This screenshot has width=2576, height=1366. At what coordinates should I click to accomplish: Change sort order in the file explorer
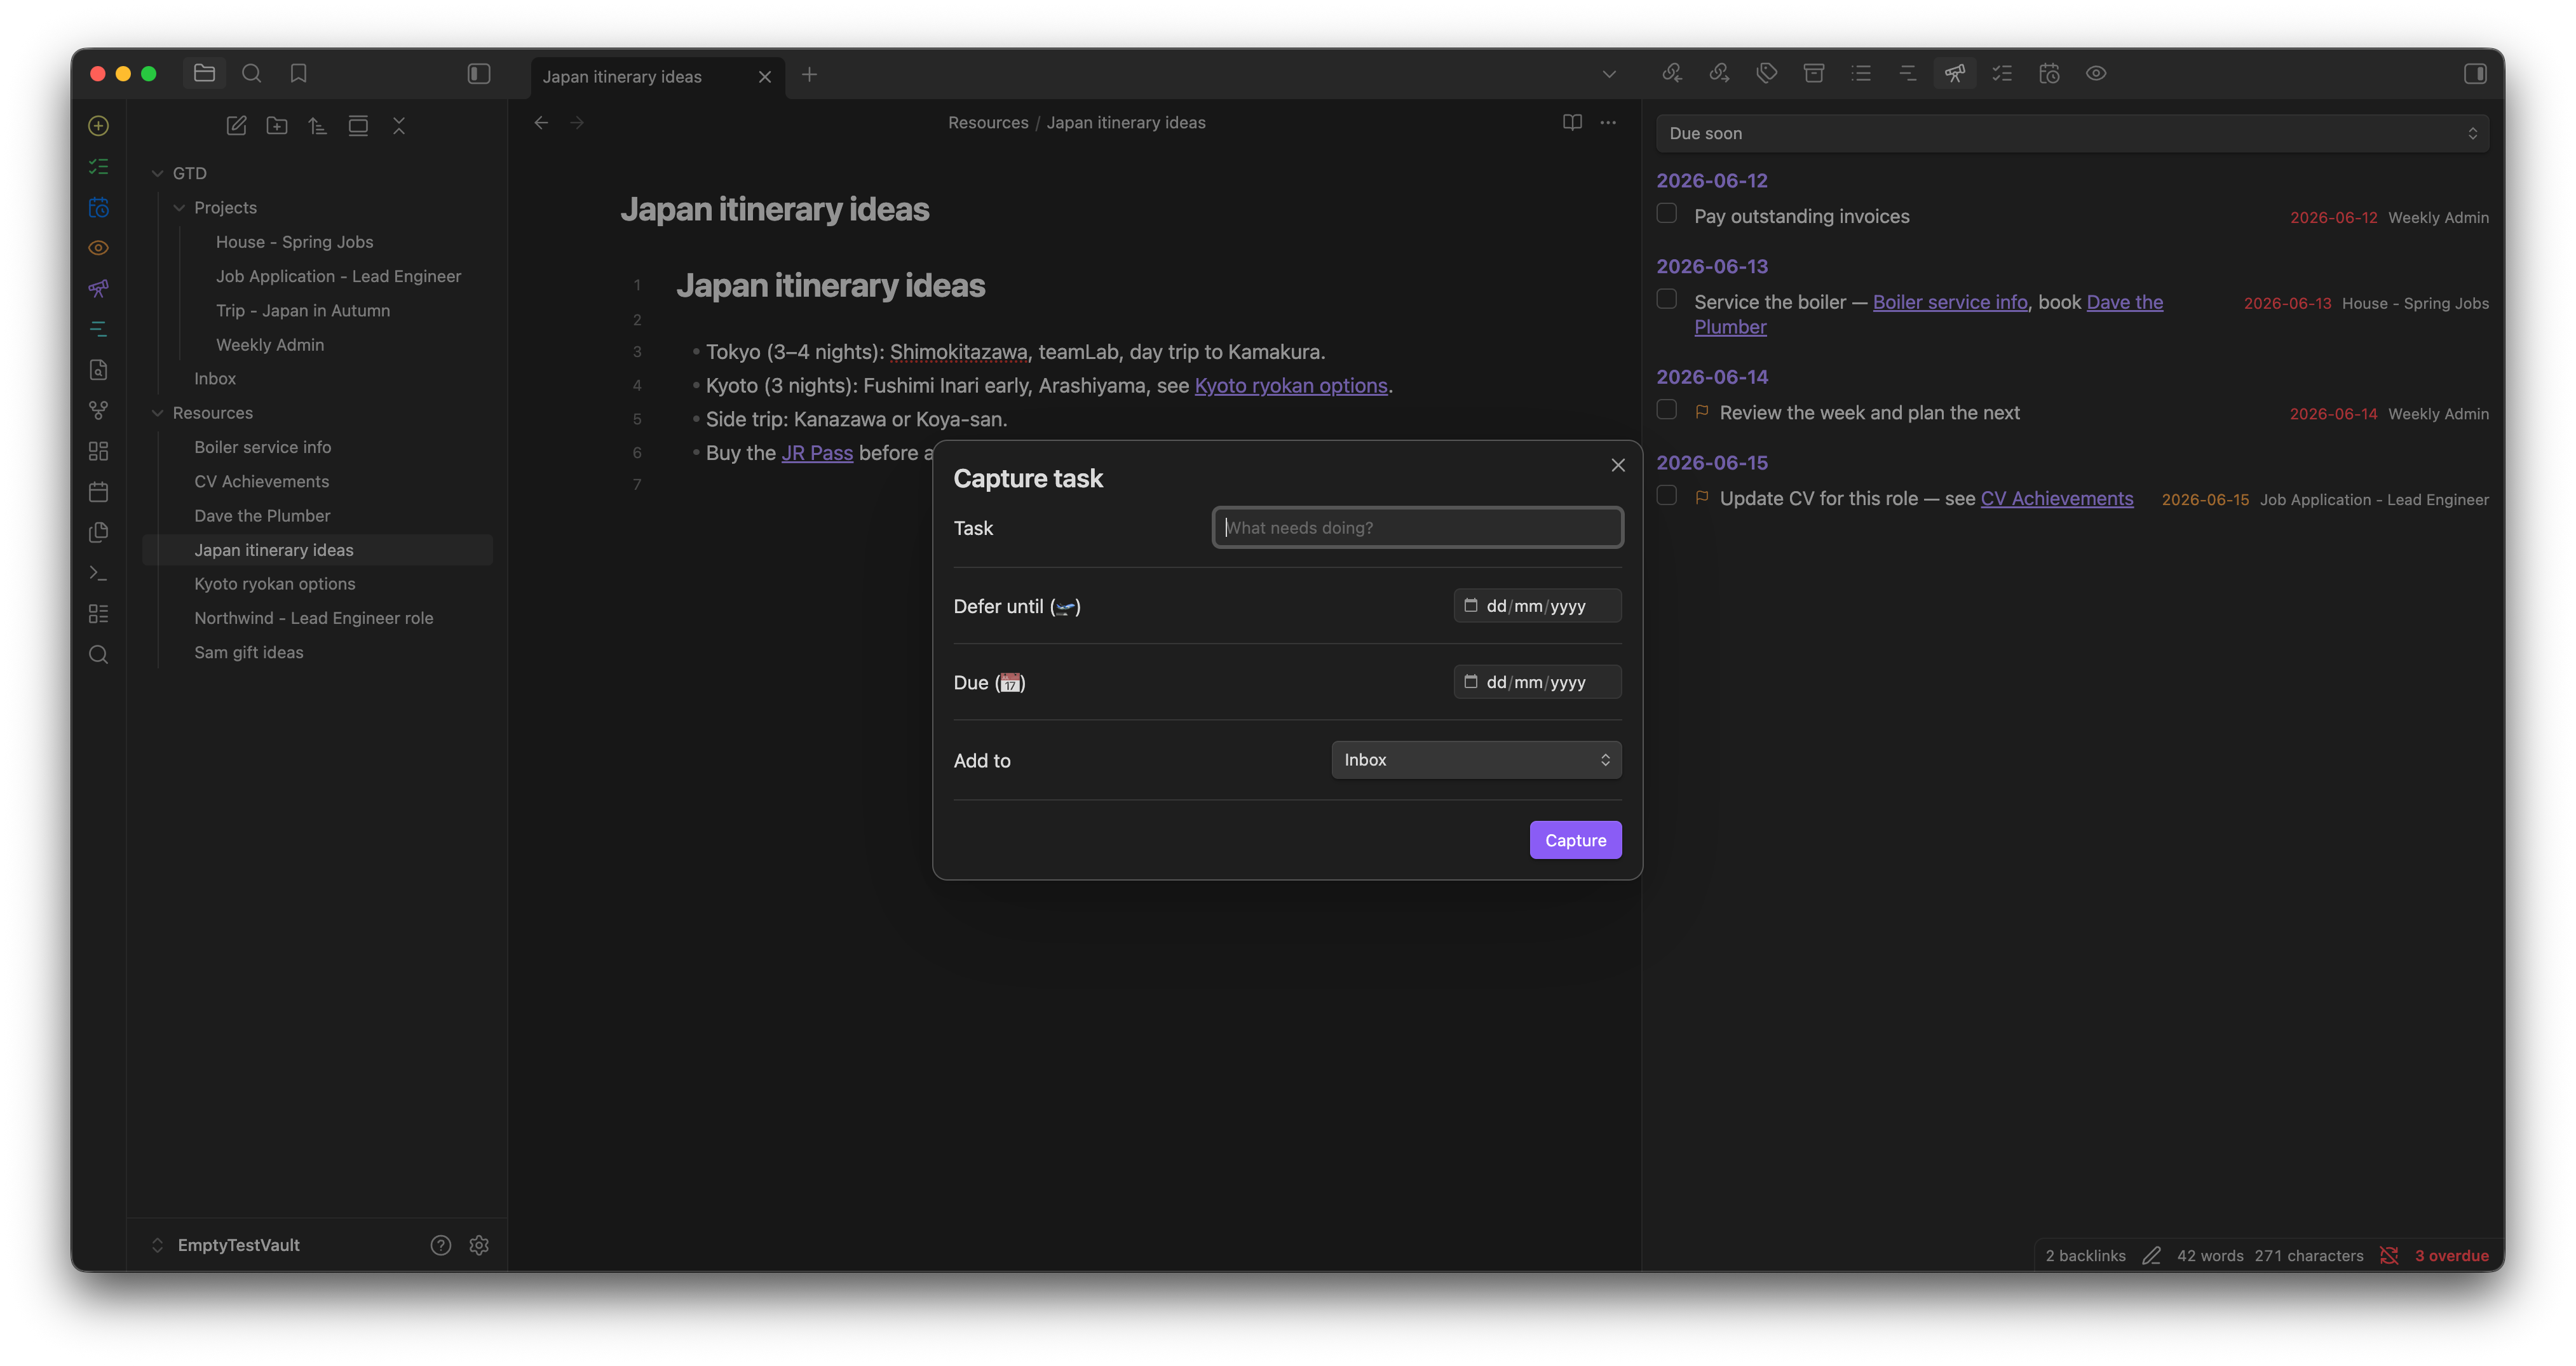pyautogui.click(x=317, y=126)
